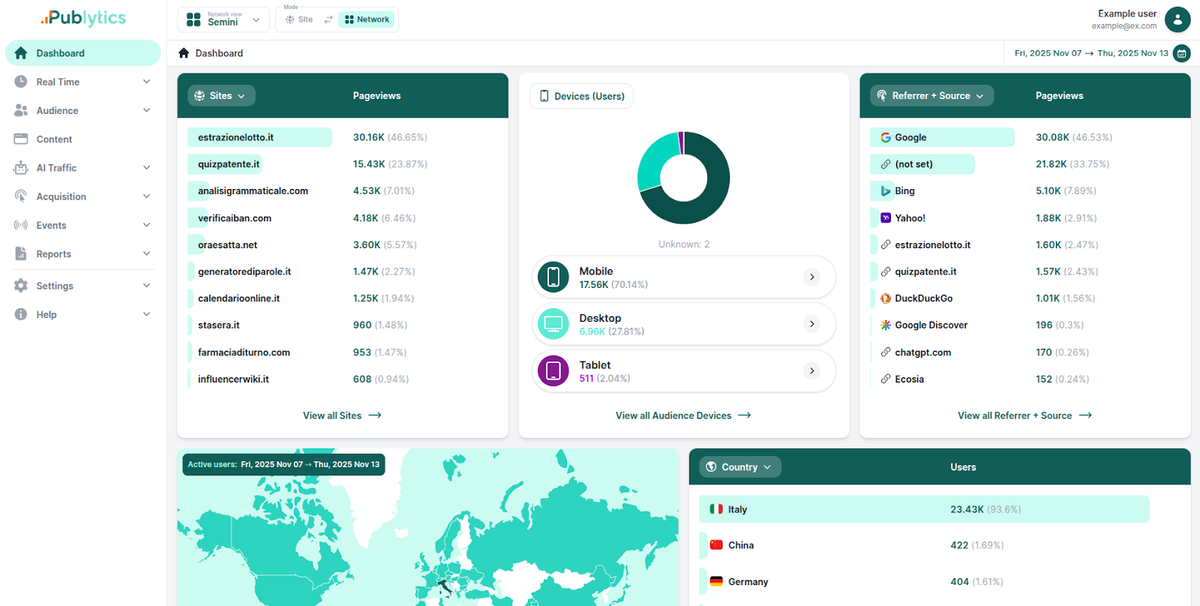Open Events via its broadcast icon
The image size is (1200, 606).
tap(21, 225)
